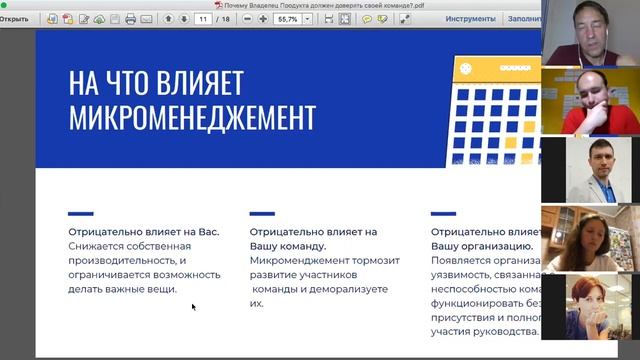Viewport: 640px width, 360px height.
Task: Click the convert PDF icon with red badge
Action: pos(68,19)
